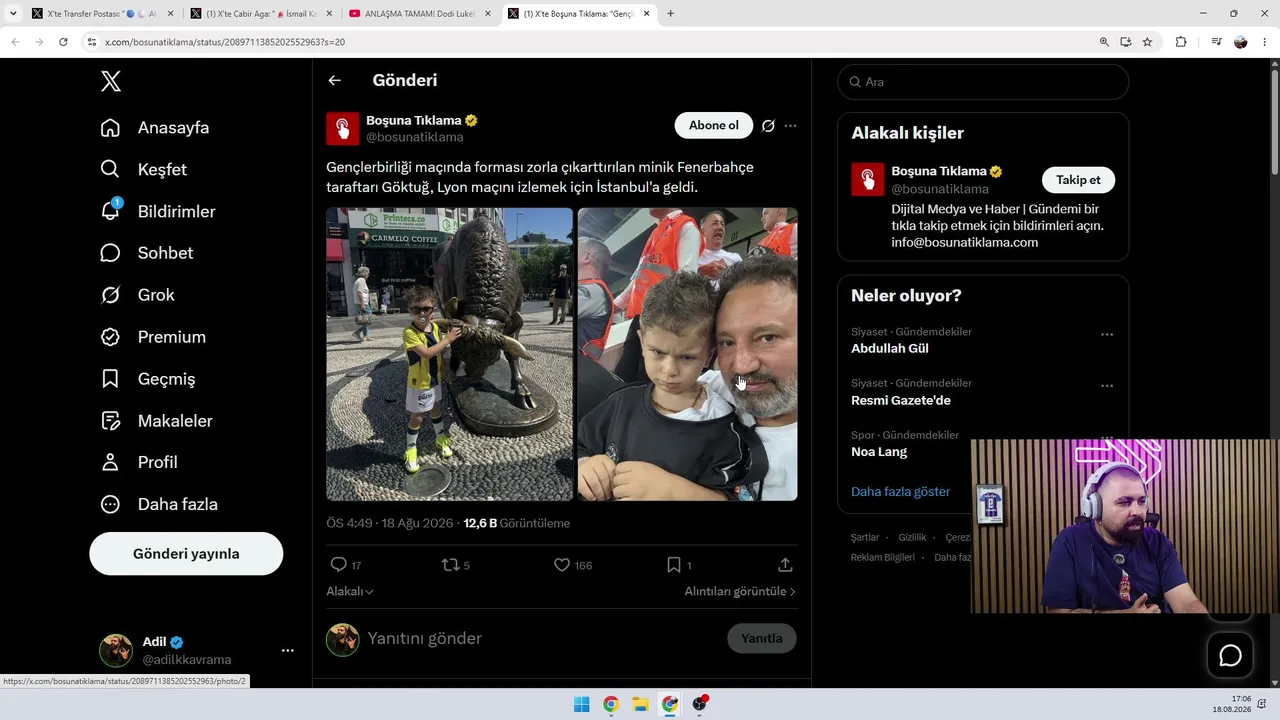1280x720 pixels.
Task: Click the reply icon with 17
Action: coord(339,565)
